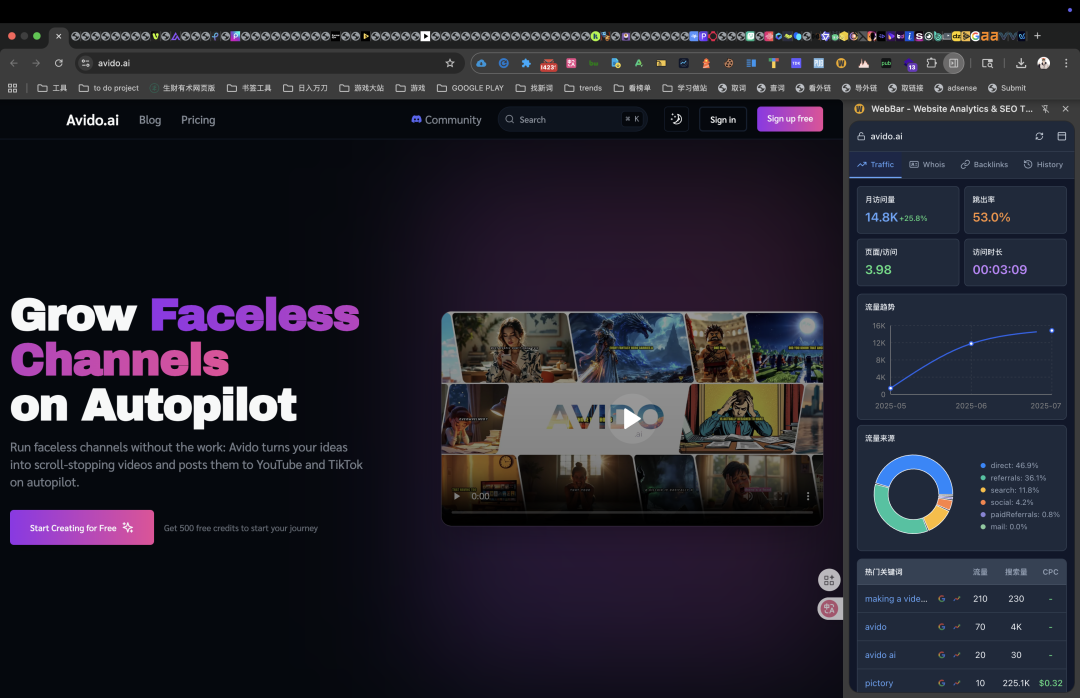Screen dimensions: 1080x698
Task: Reload the page with the refresh icon
Action: [59, 63]
